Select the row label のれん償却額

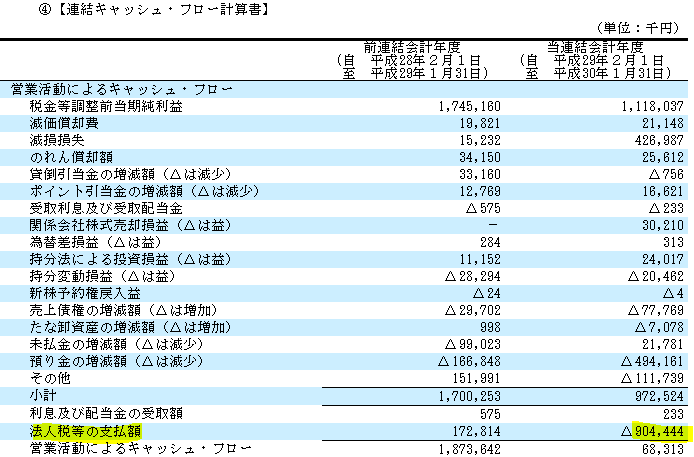tap(71, 157)
